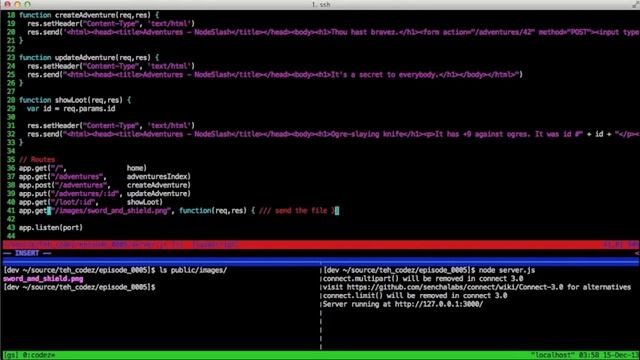Click the '-- INSERT --' mode indicator
Image resolution: width=640 pixels, height=360 pixels.
point(27,253)
